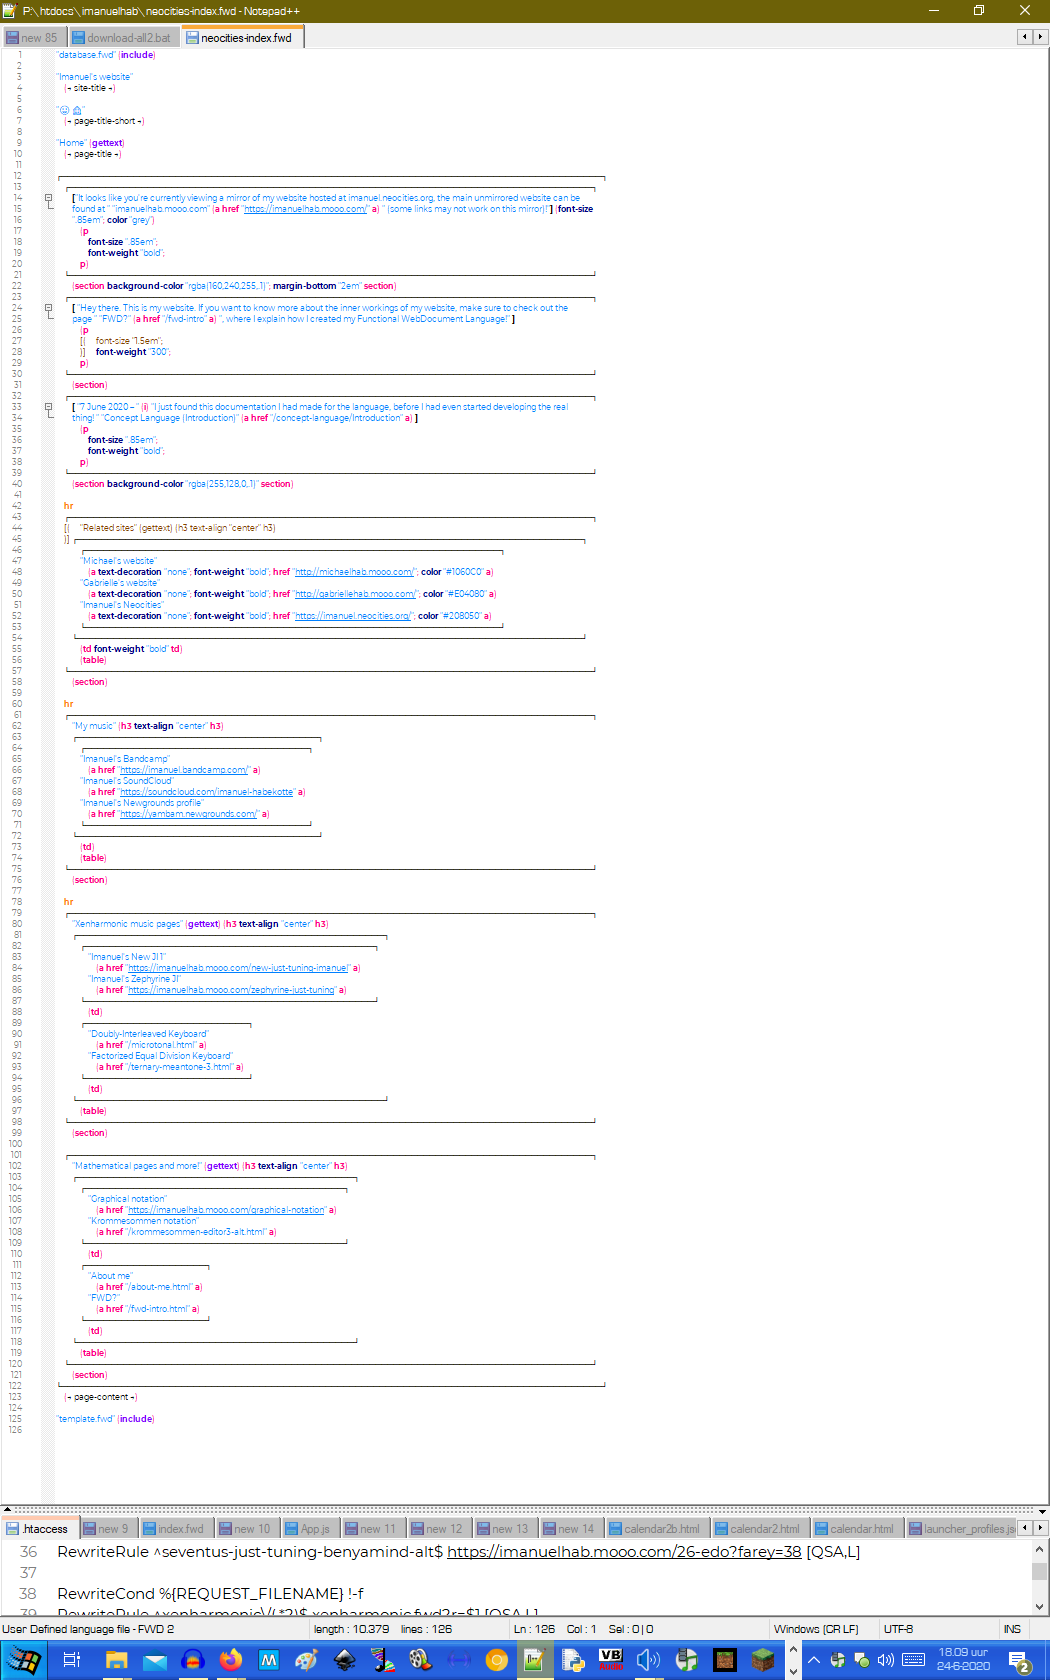This screenshot has width=1050, height=1680.
Task: Select the neocities-index.fwd tab
Action: tap(243, 38)
